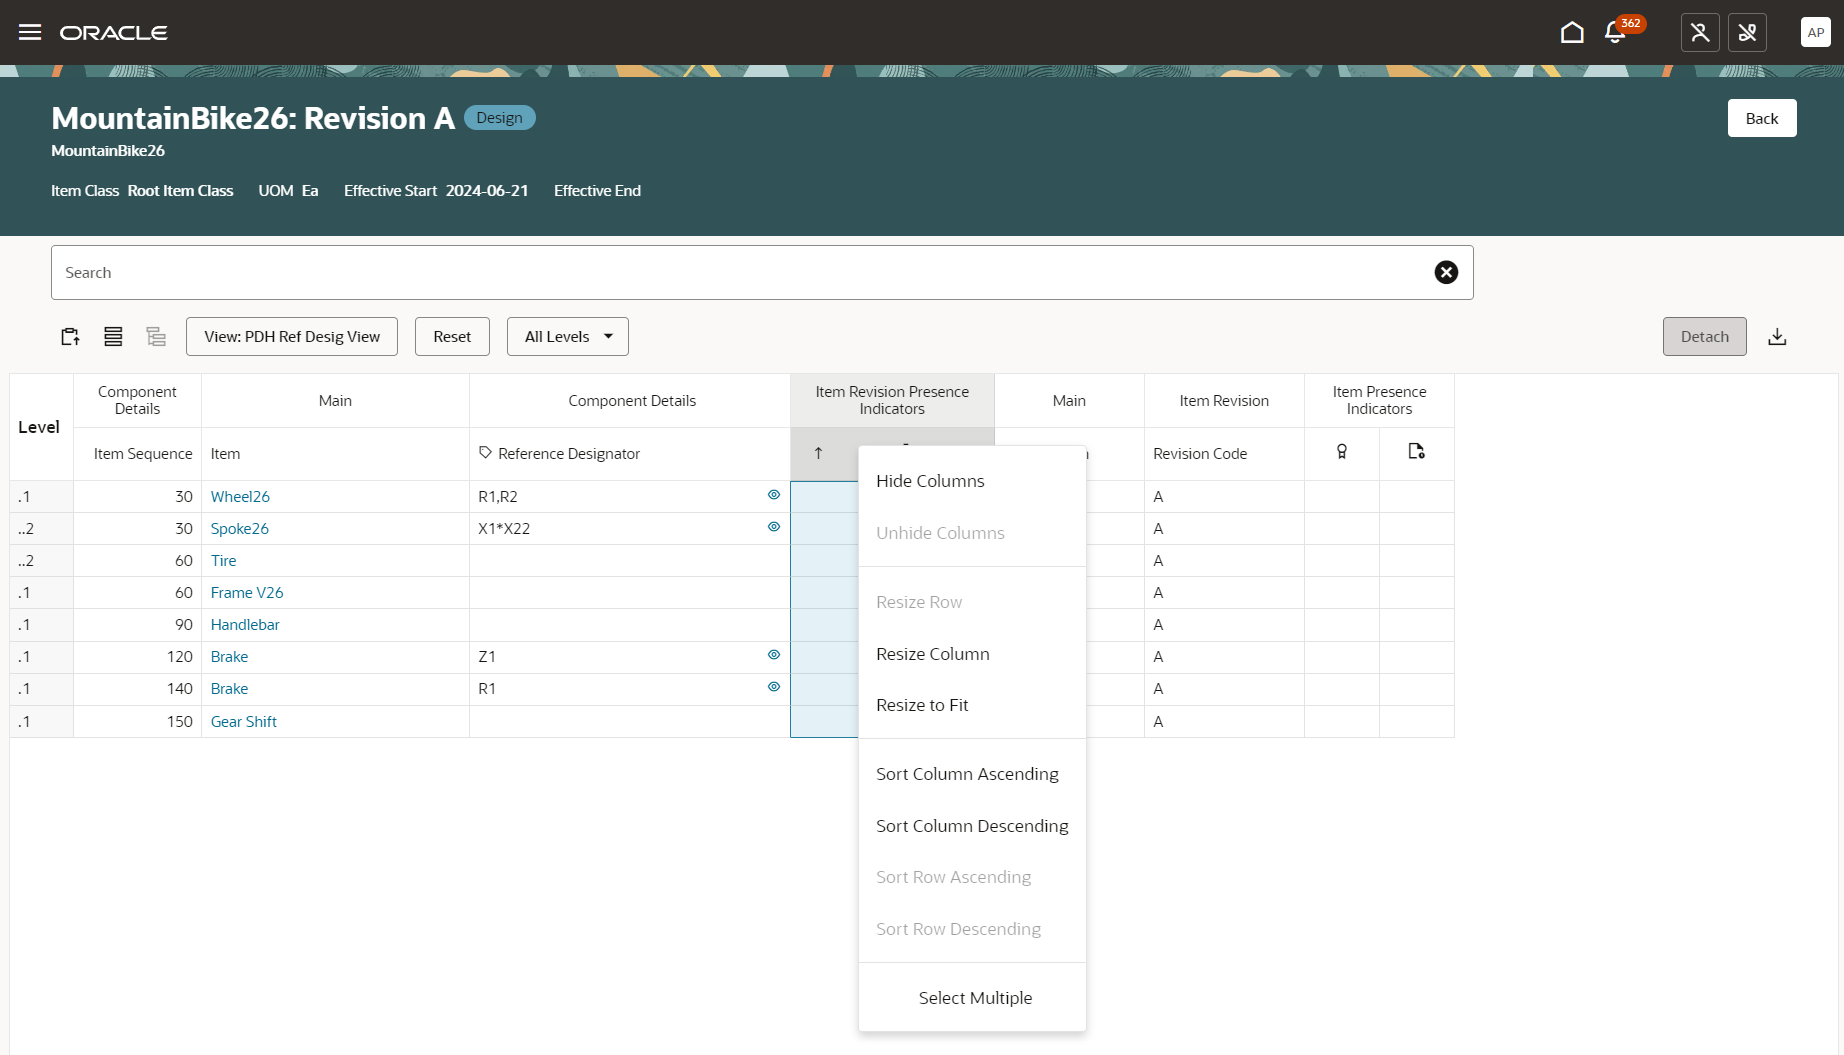Click disabled Resize Row entry
The image size is (1844, 1055).
(972, 602)
